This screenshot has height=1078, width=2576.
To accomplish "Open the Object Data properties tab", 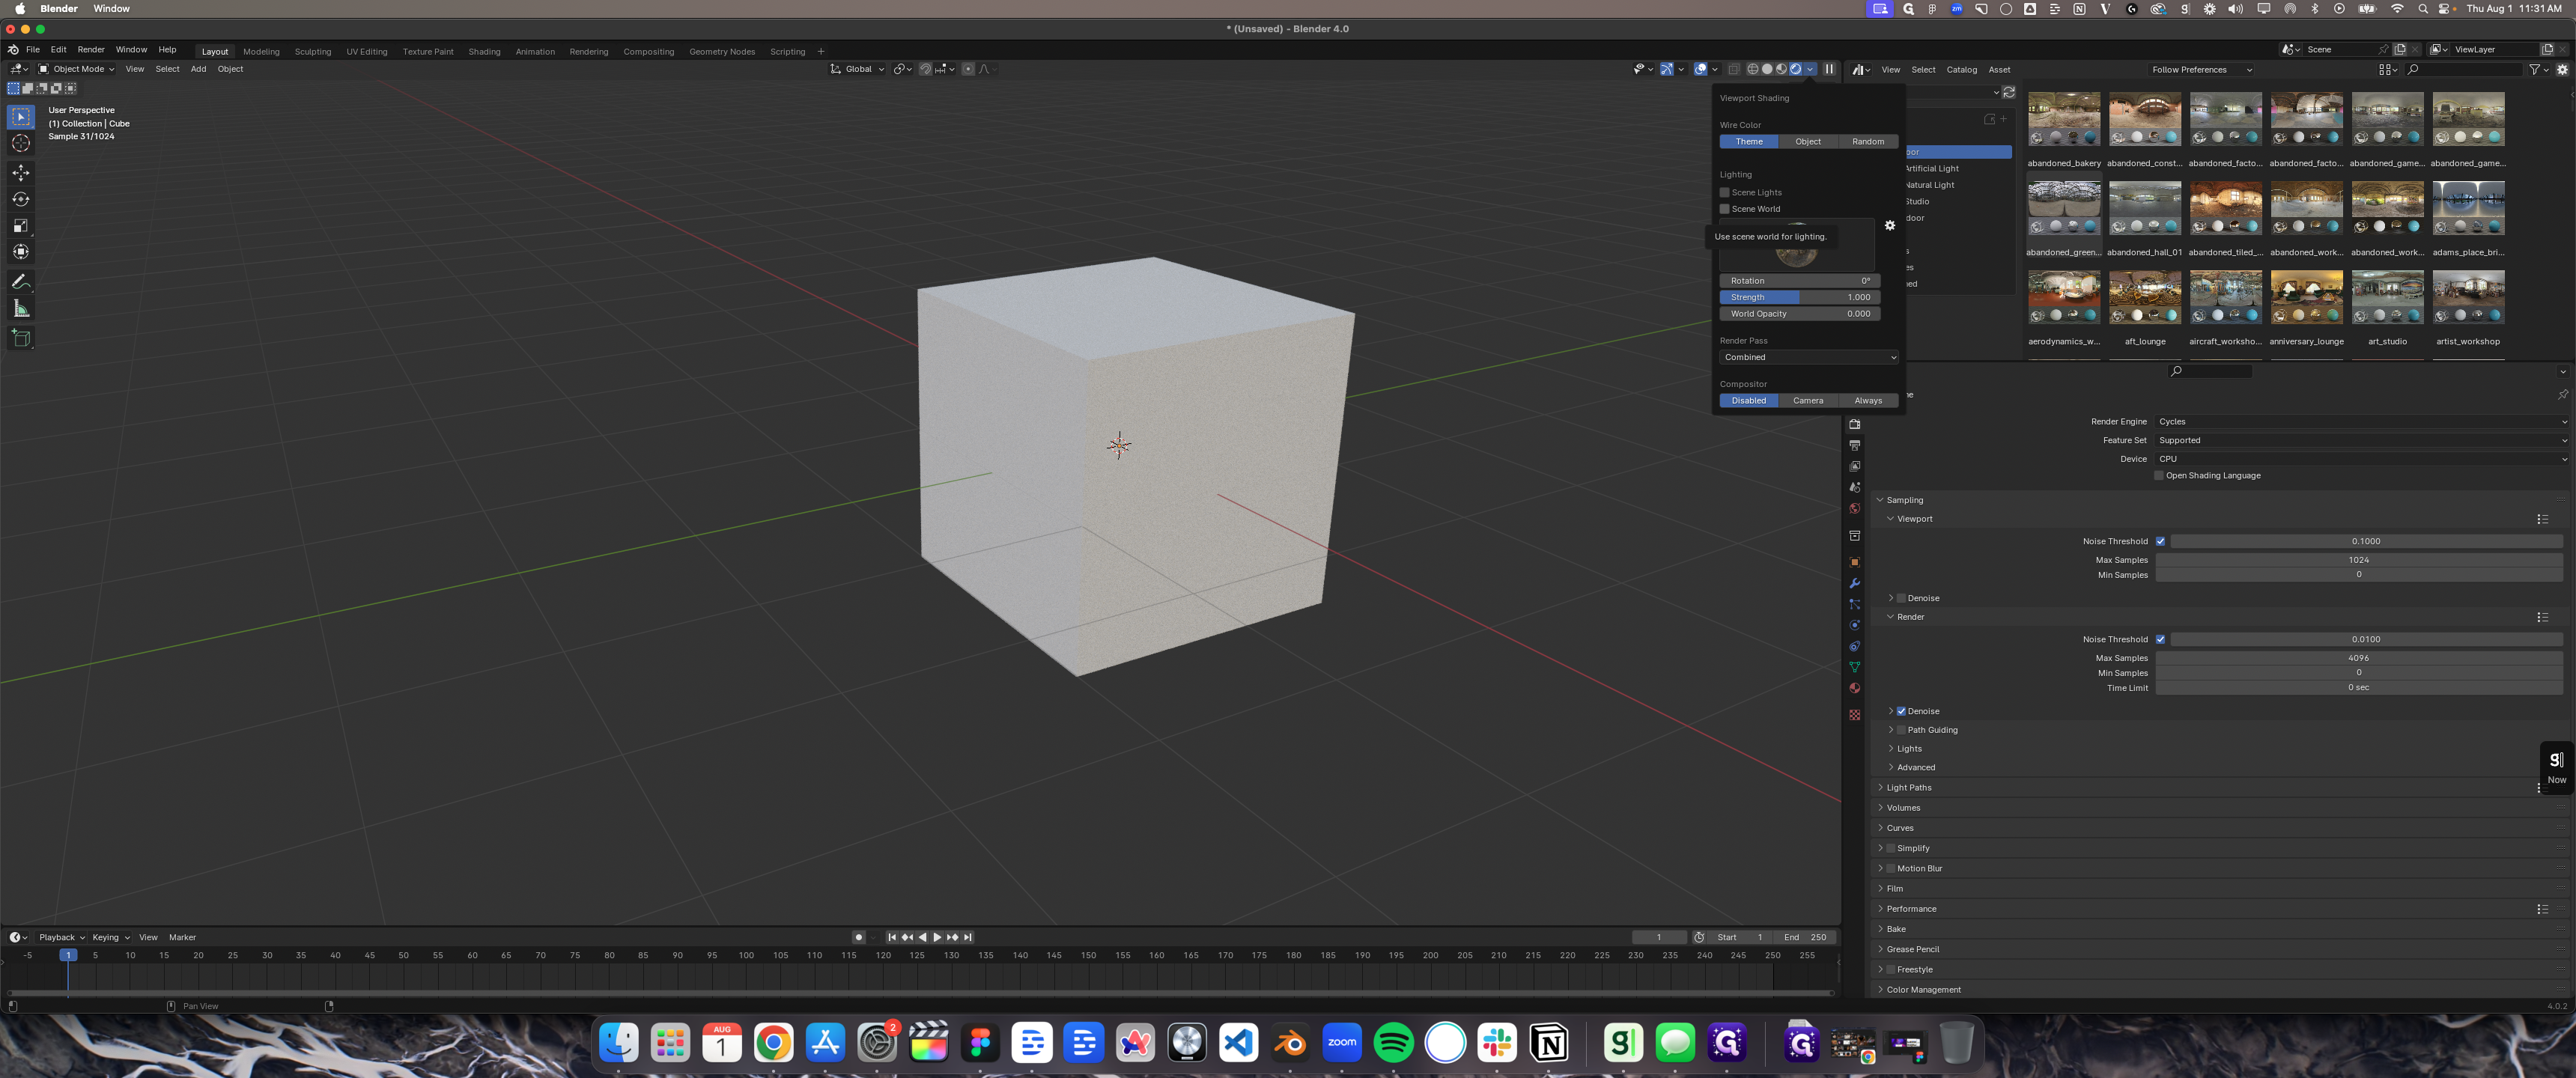I will pyautogui.click(x=1855, y=667).
